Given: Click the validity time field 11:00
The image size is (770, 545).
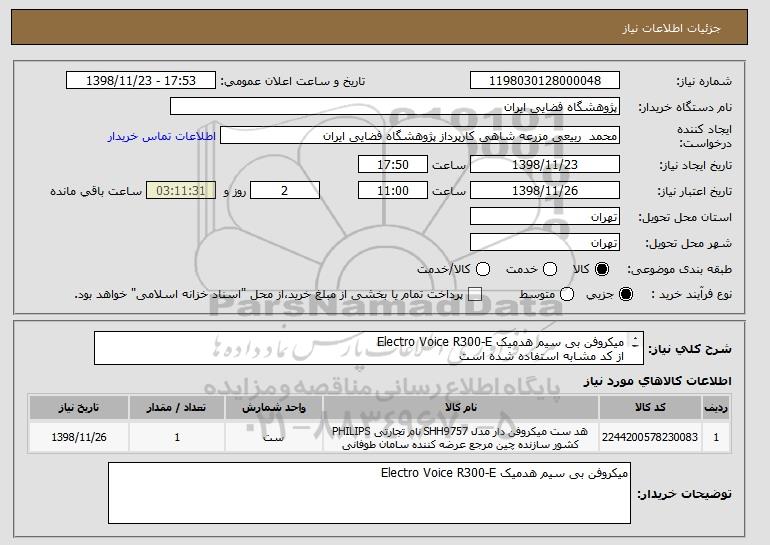Looking at the screenshot, I should point(393,191).
